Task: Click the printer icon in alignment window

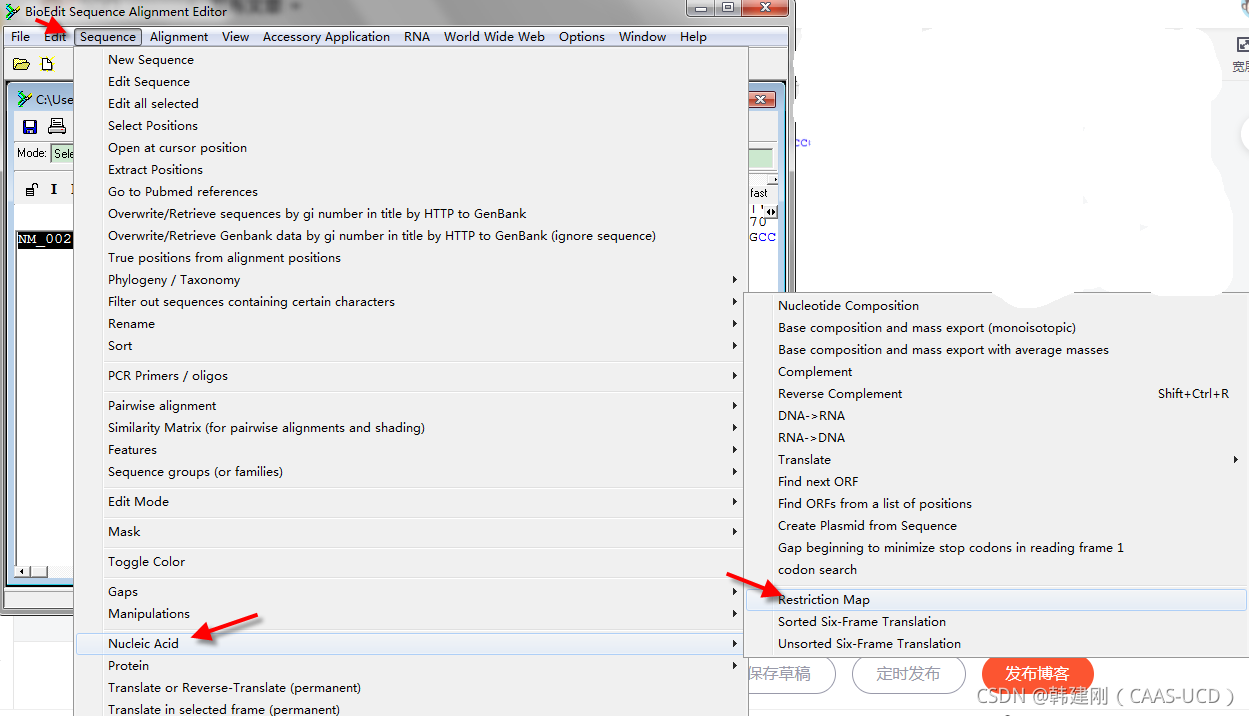Action: [57, 126]
